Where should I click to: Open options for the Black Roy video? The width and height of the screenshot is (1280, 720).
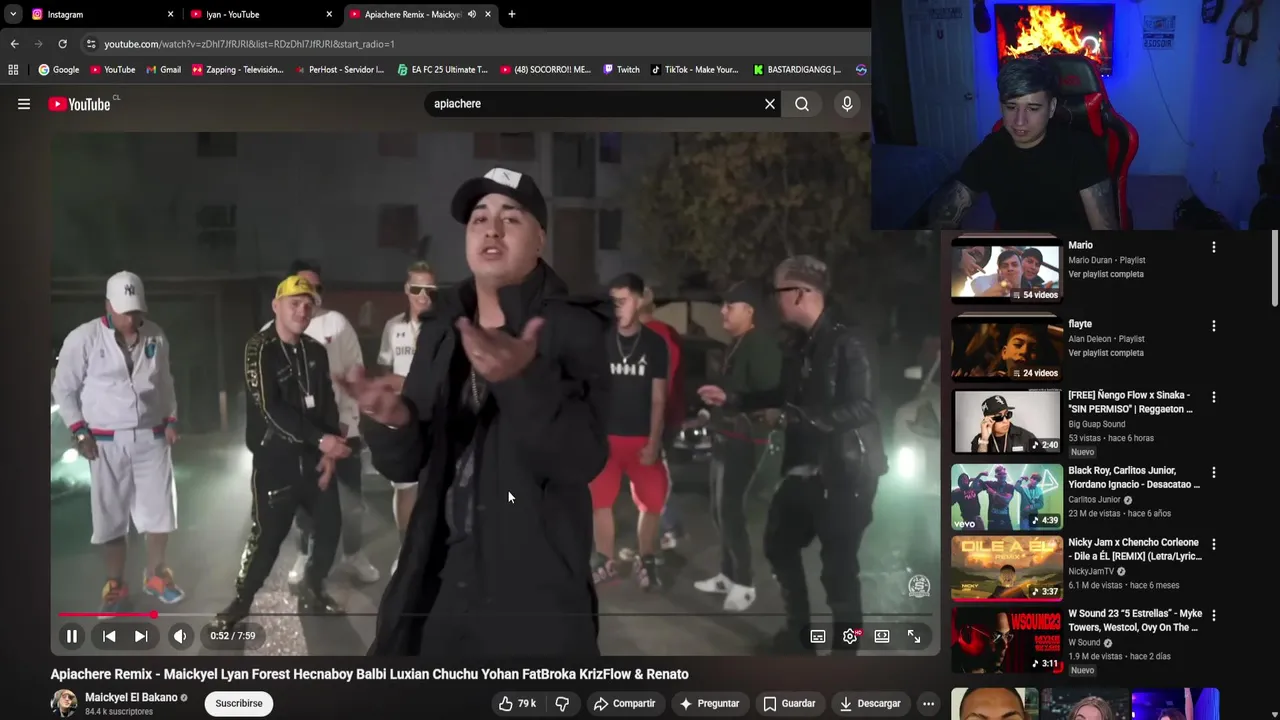click(x=1214, y=472)
